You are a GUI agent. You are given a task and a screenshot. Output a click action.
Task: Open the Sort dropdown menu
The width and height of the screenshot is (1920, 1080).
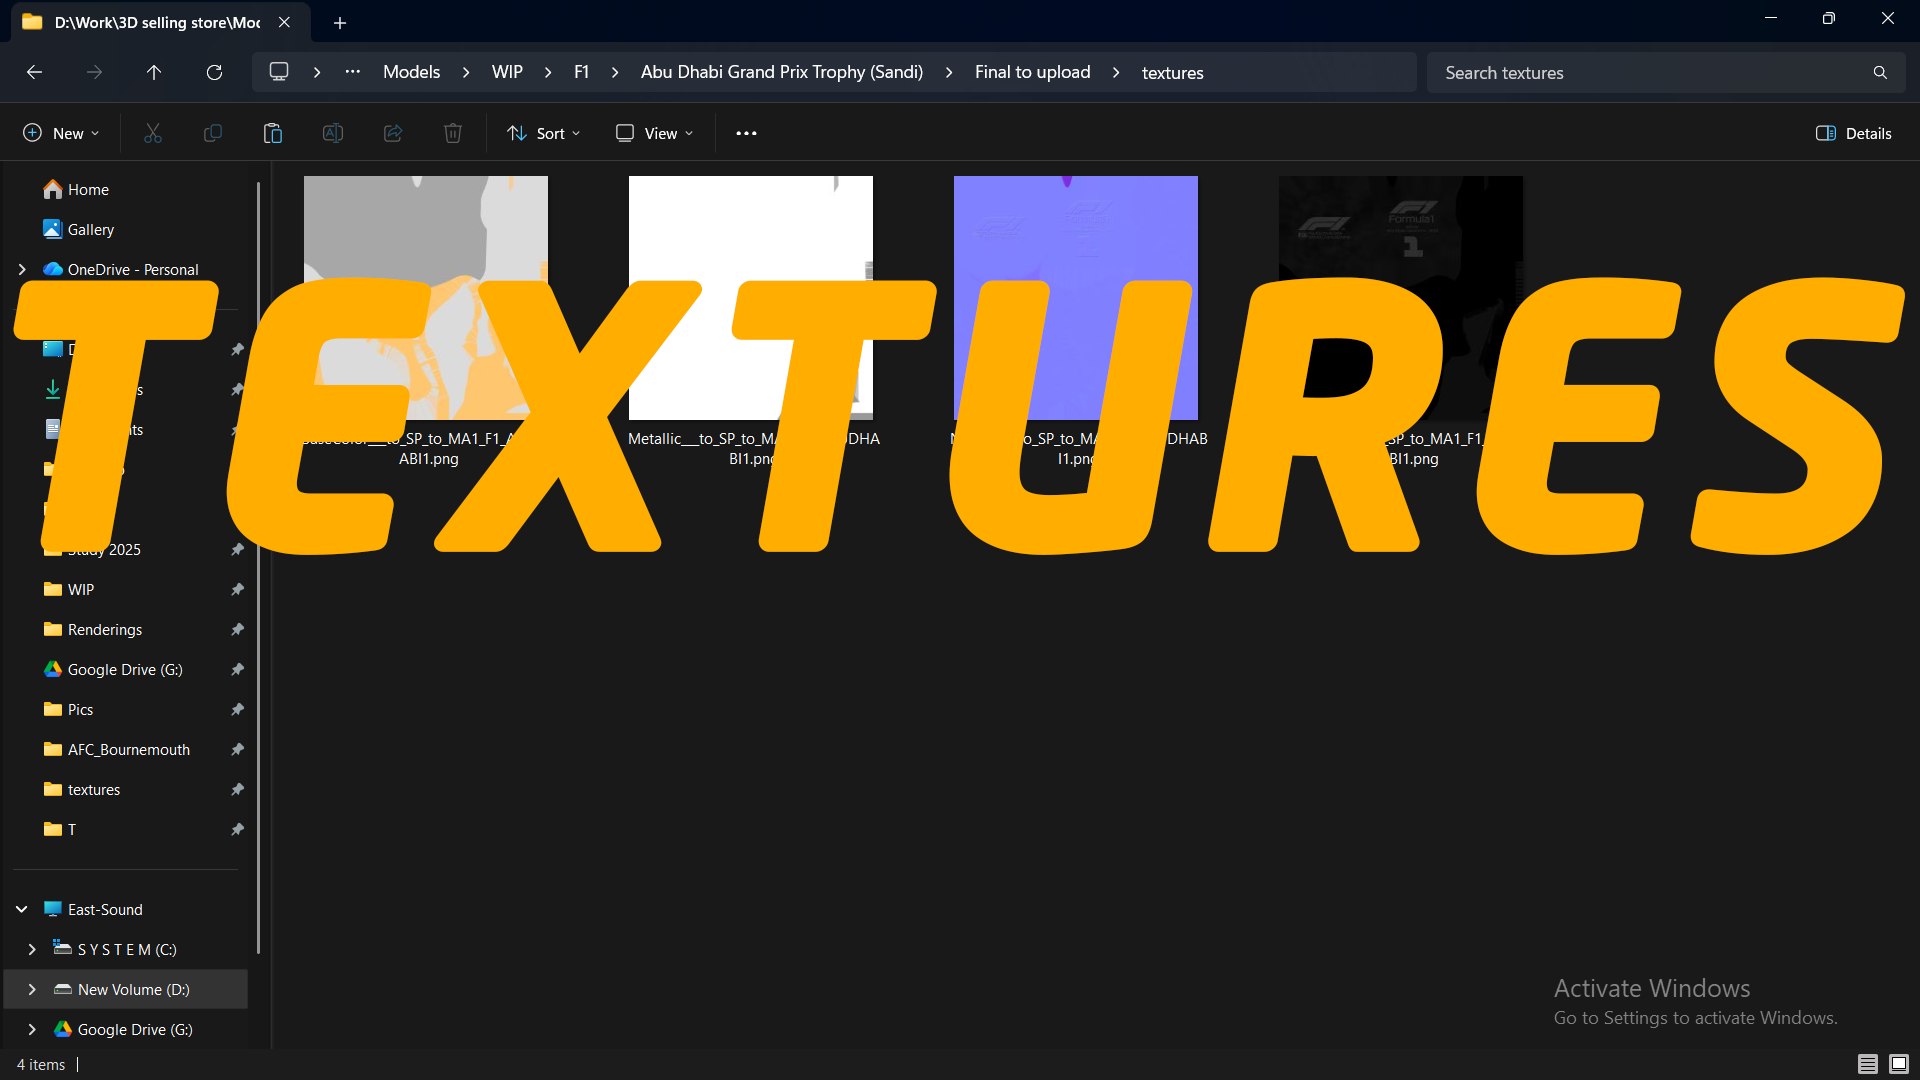coord(544,133)
